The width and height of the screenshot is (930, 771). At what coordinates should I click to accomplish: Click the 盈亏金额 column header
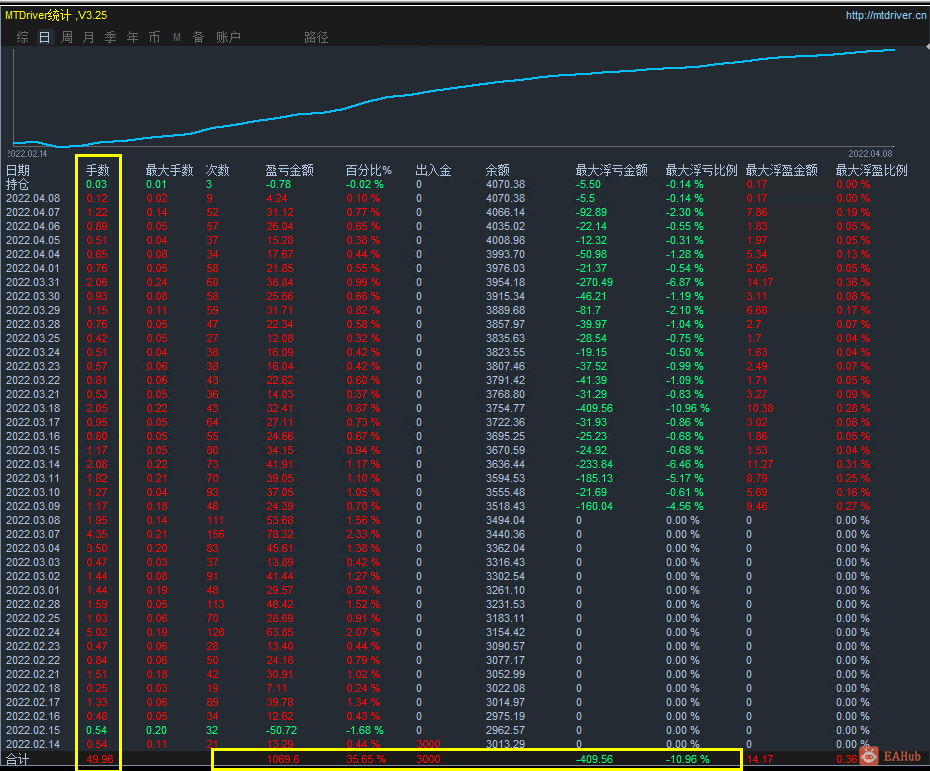[289, 171]
